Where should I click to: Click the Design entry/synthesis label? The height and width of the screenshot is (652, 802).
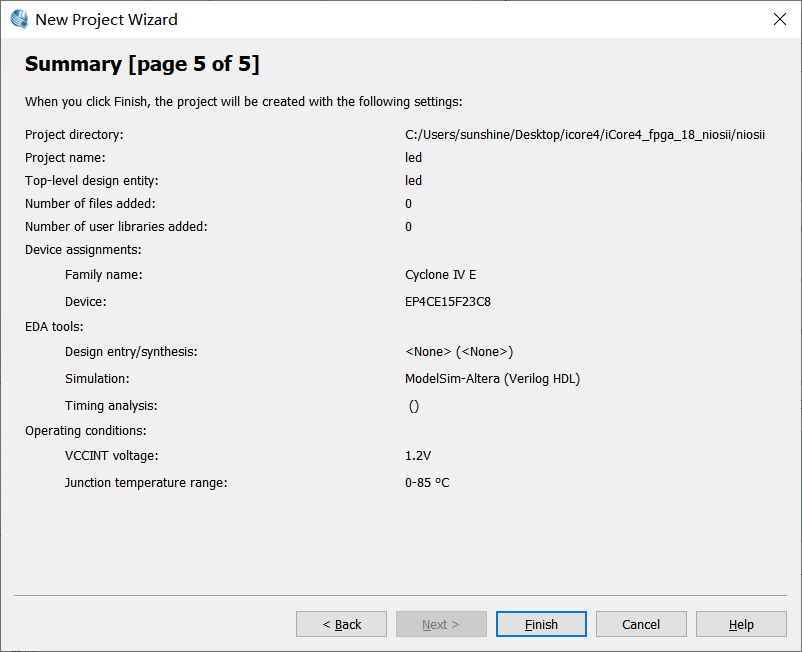[x=131, y=352]
